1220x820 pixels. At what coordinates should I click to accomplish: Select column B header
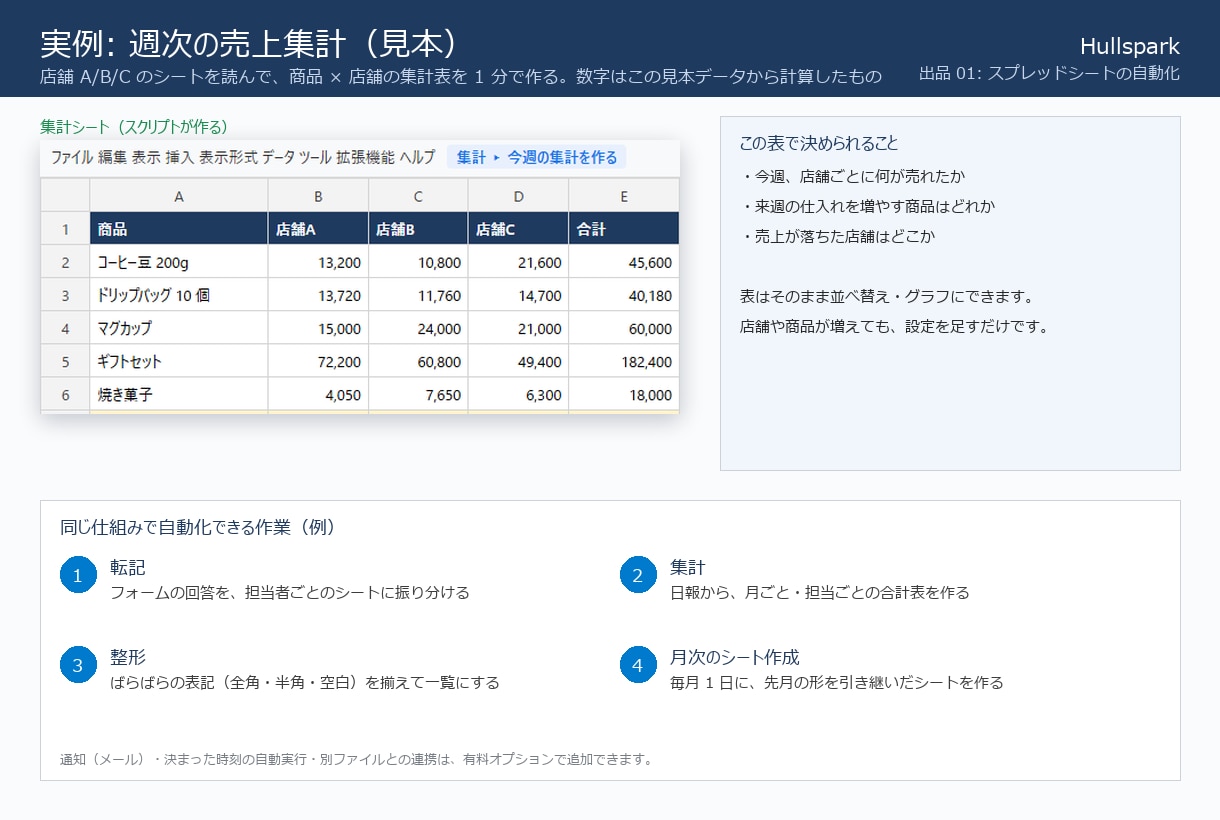(x=318, y=196)
